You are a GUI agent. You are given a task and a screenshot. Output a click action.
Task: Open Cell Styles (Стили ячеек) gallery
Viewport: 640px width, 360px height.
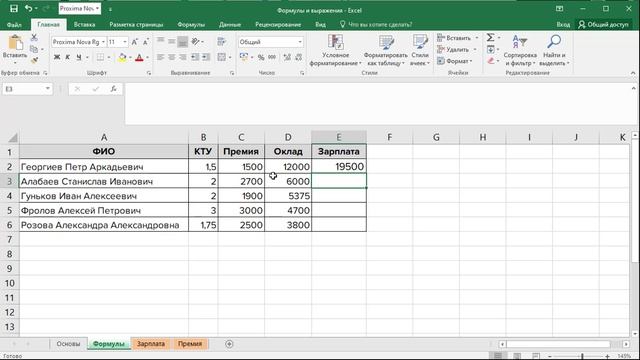coord(420,51)
